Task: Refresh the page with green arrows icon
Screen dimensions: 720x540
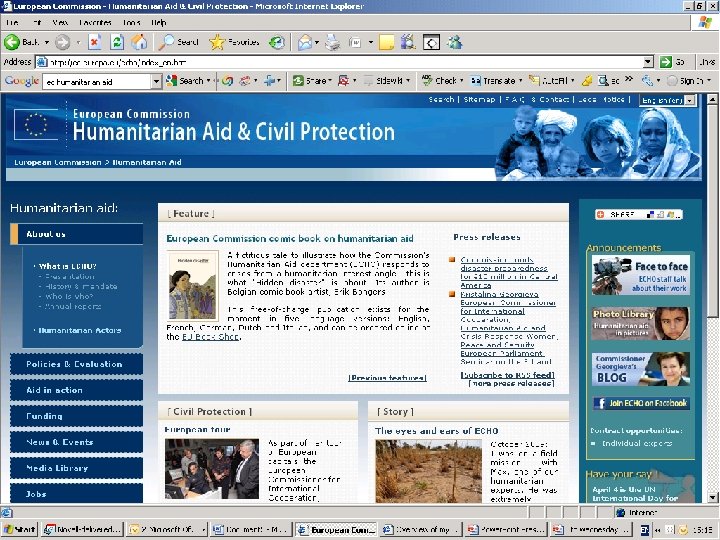Action: (117, 42)
